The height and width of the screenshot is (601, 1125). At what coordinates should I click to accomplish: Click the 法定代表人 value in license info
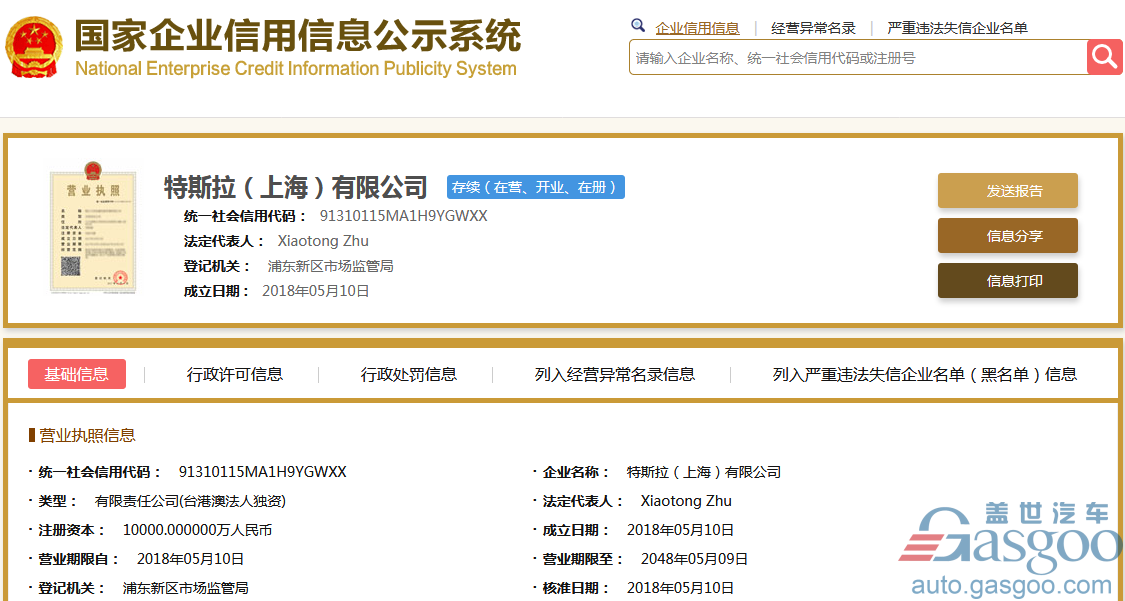click(686, 501)
